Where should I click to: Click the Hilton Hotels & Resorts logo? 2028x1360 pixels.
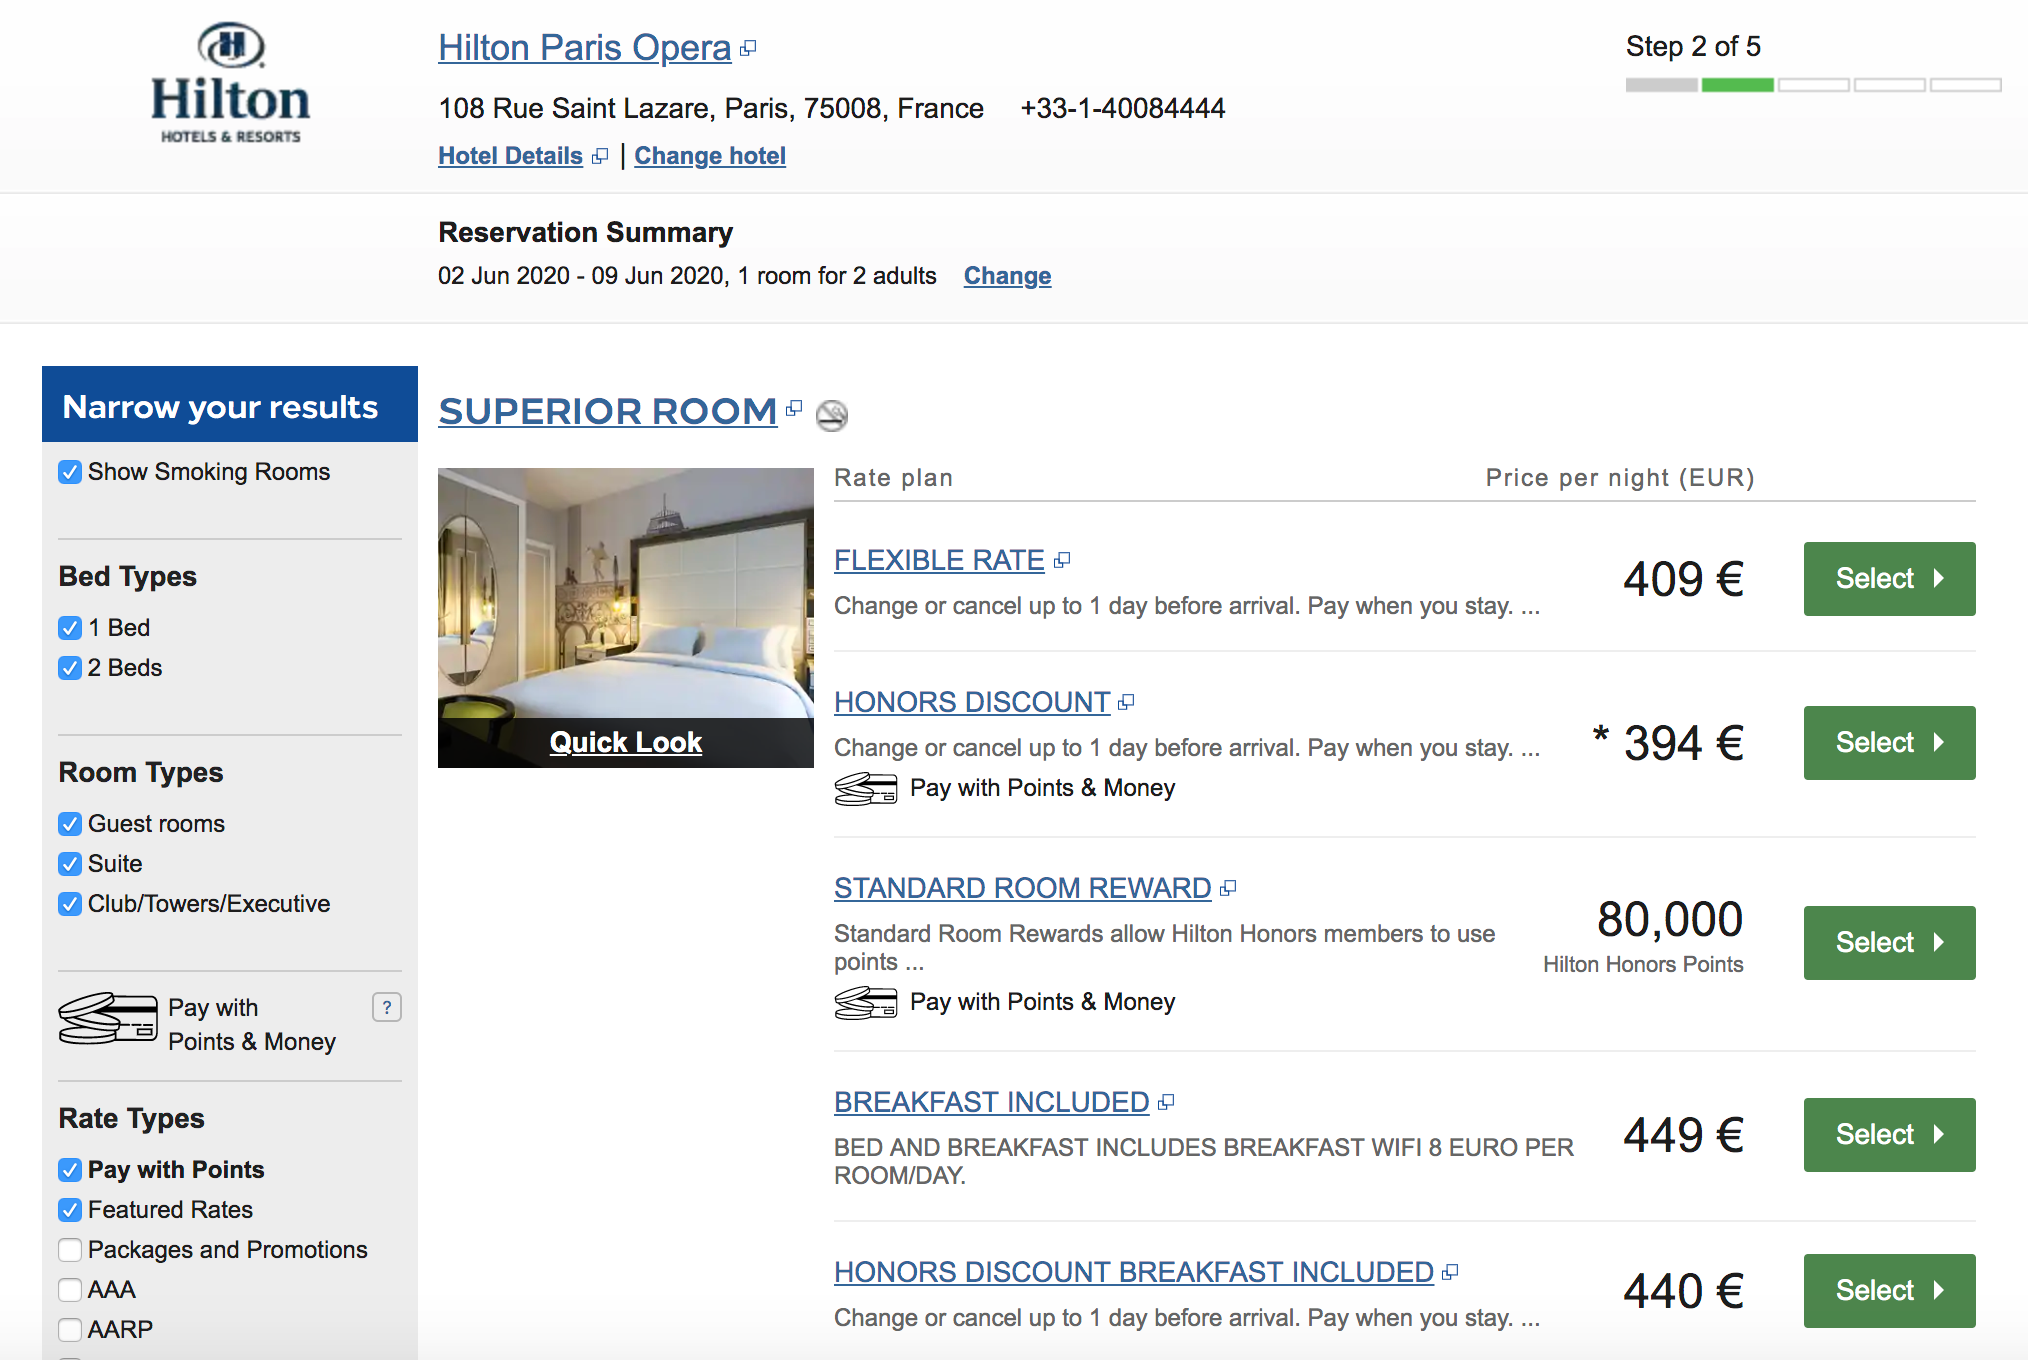(230, 84)
